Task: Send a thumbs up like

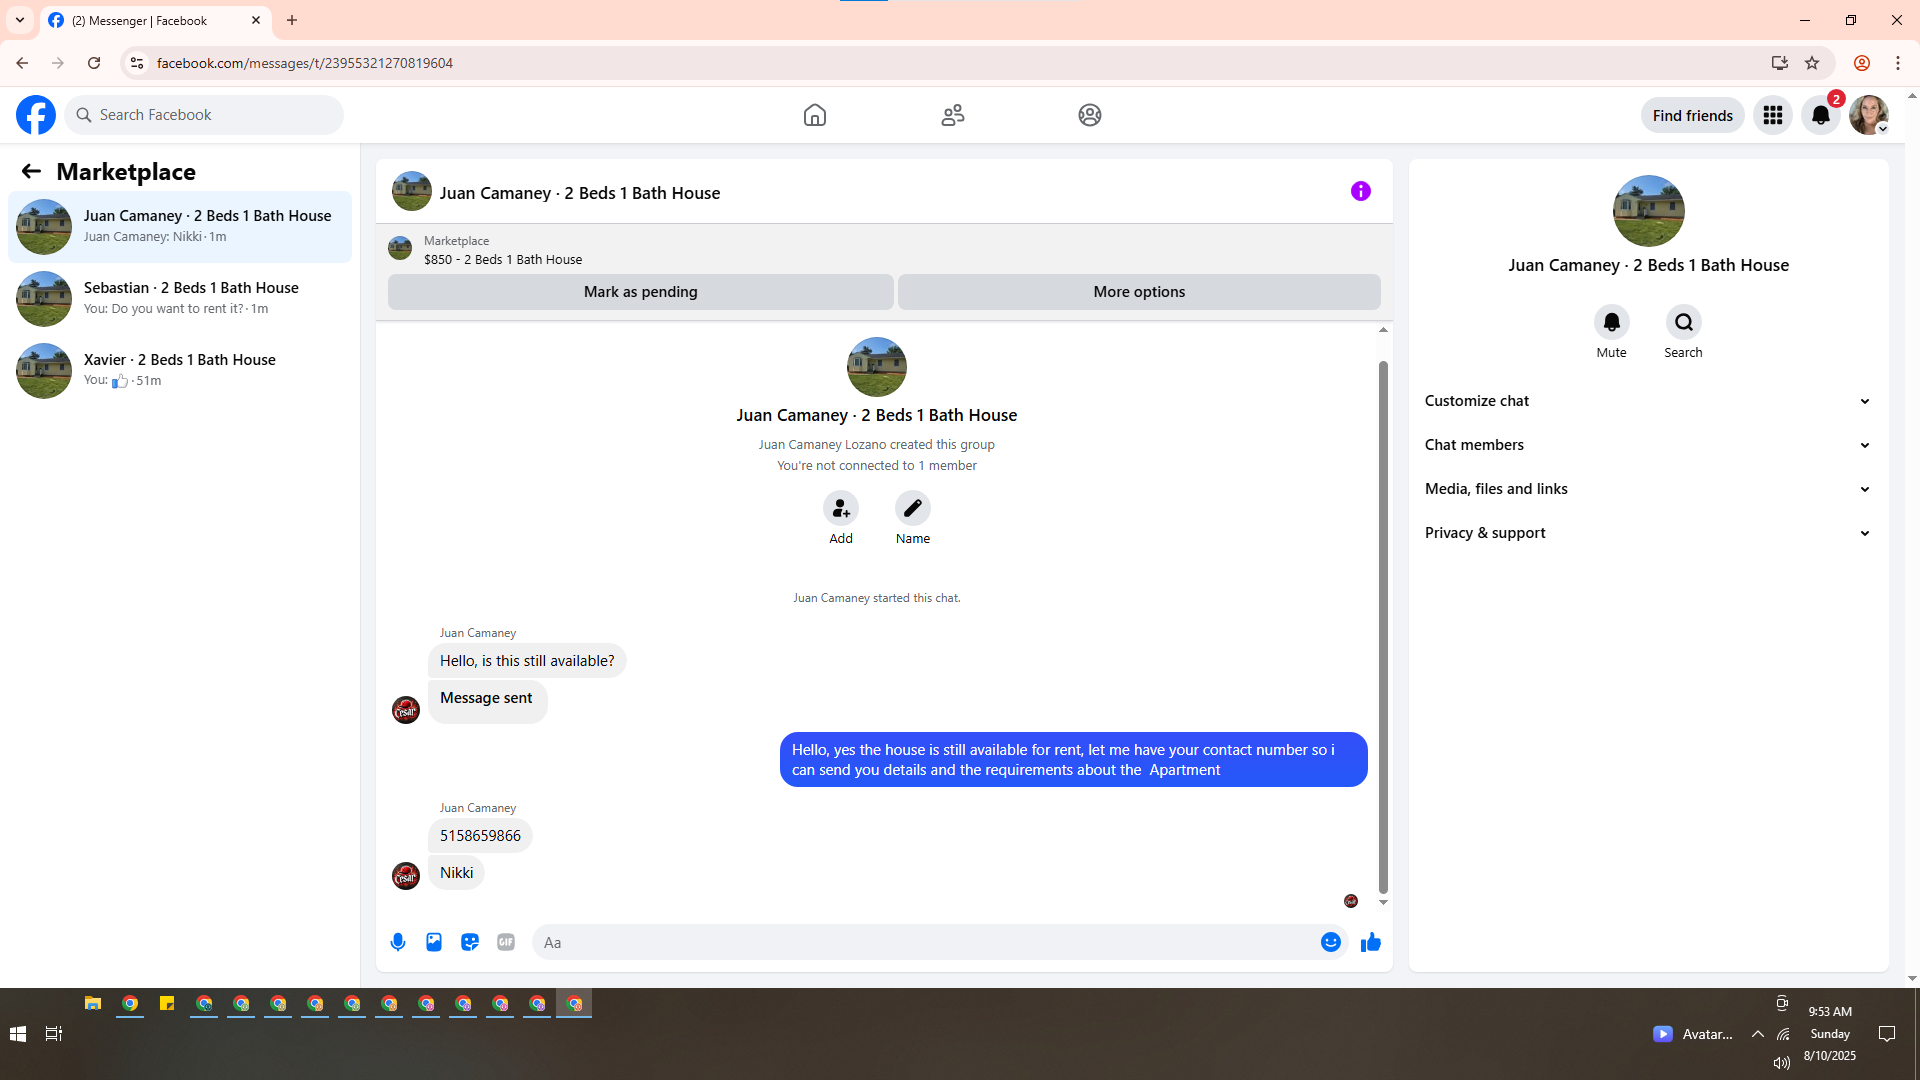Action: pyautogui.click(x=1370, y=942)
